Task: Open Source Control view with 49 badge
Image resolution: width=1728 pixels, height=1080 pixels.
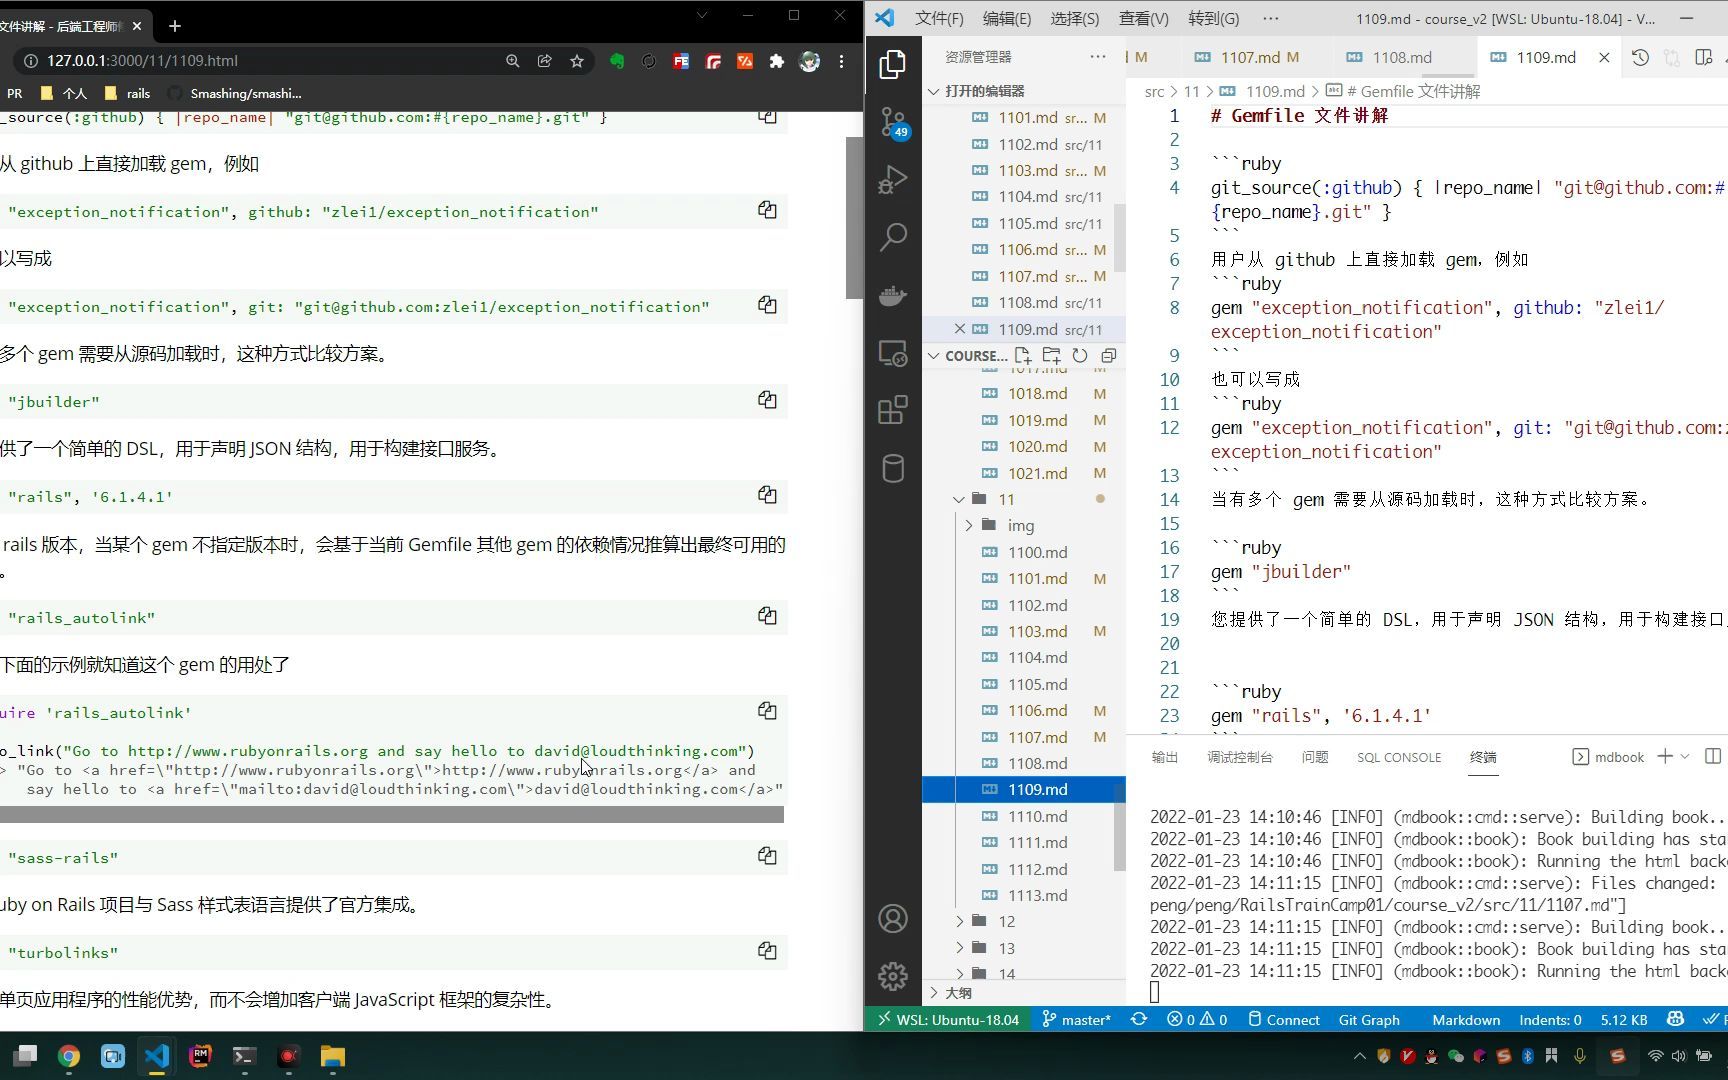Action: coord(893,122)
